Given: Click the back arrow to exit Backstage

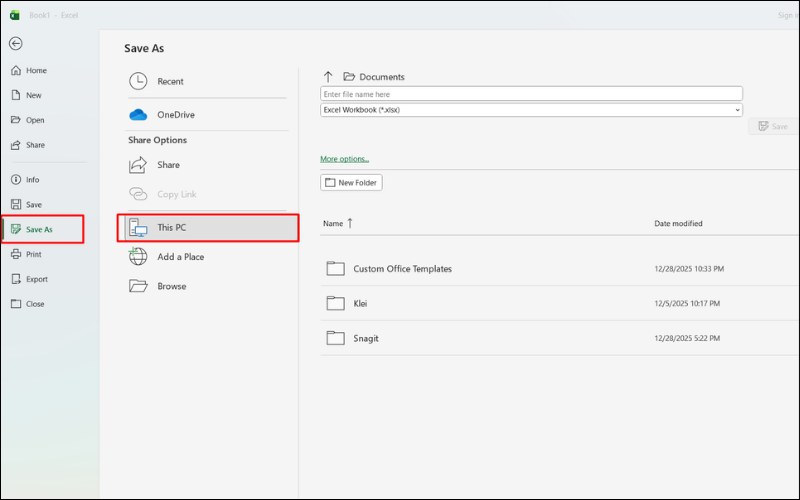Looking at the screenshot, I should 16,43.
